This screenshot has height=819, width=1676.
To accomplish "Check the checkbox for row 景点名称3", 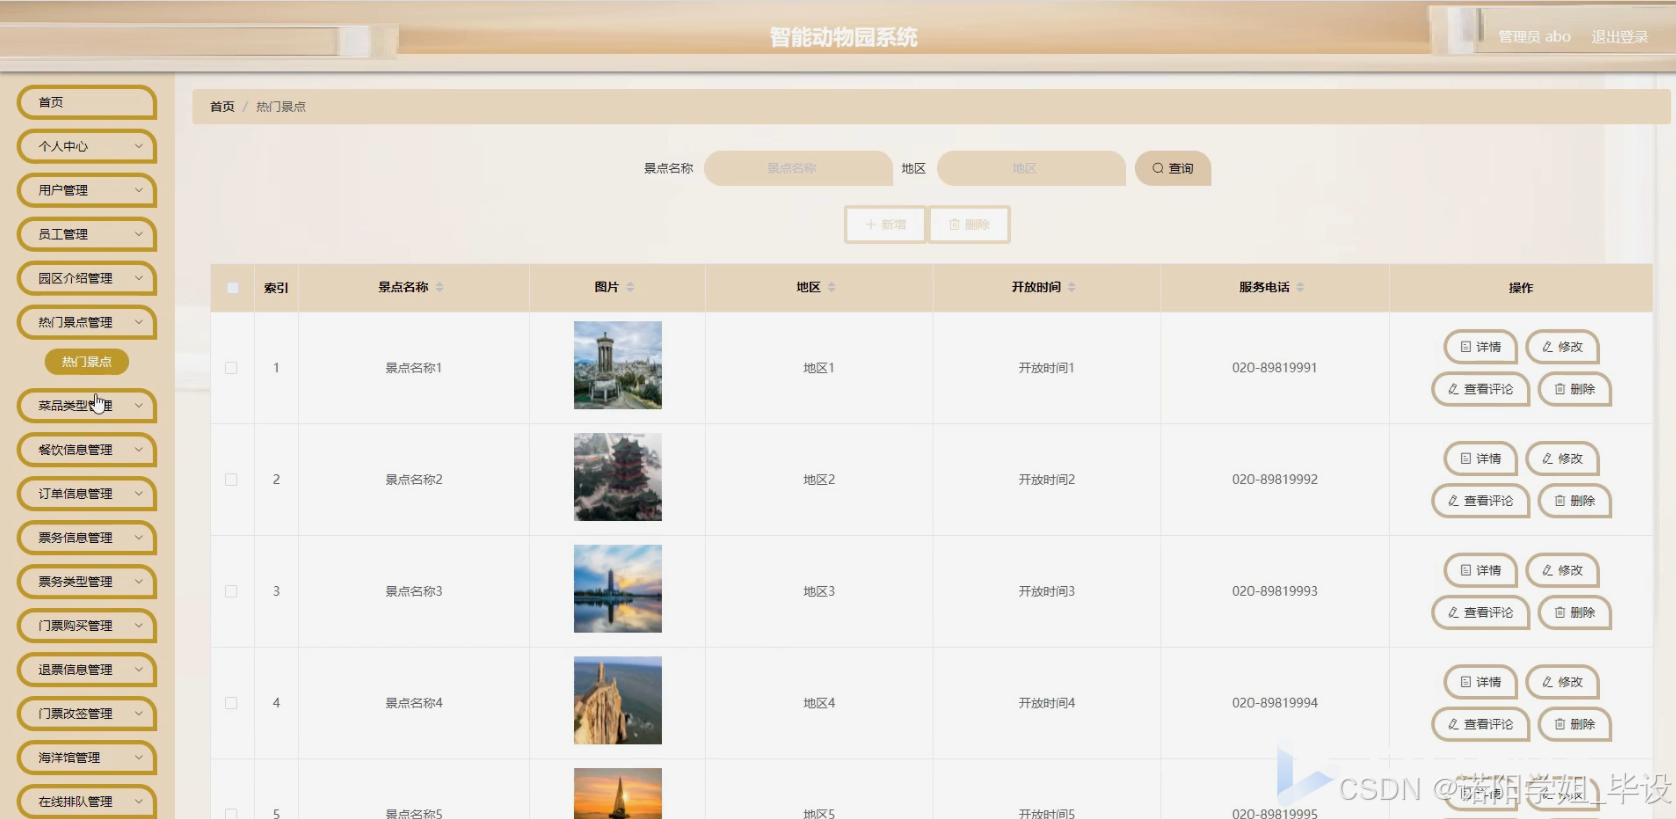I will 231,592.
